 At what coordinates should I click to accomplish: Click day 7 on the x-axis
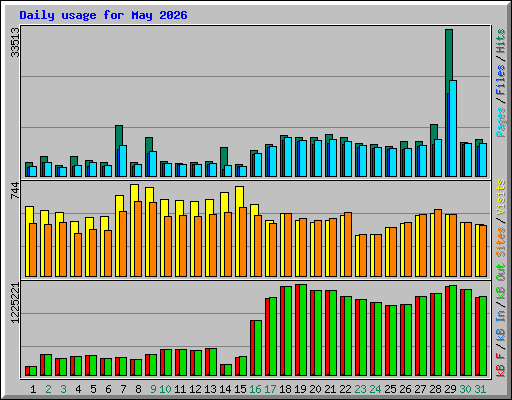pos(123,389)
